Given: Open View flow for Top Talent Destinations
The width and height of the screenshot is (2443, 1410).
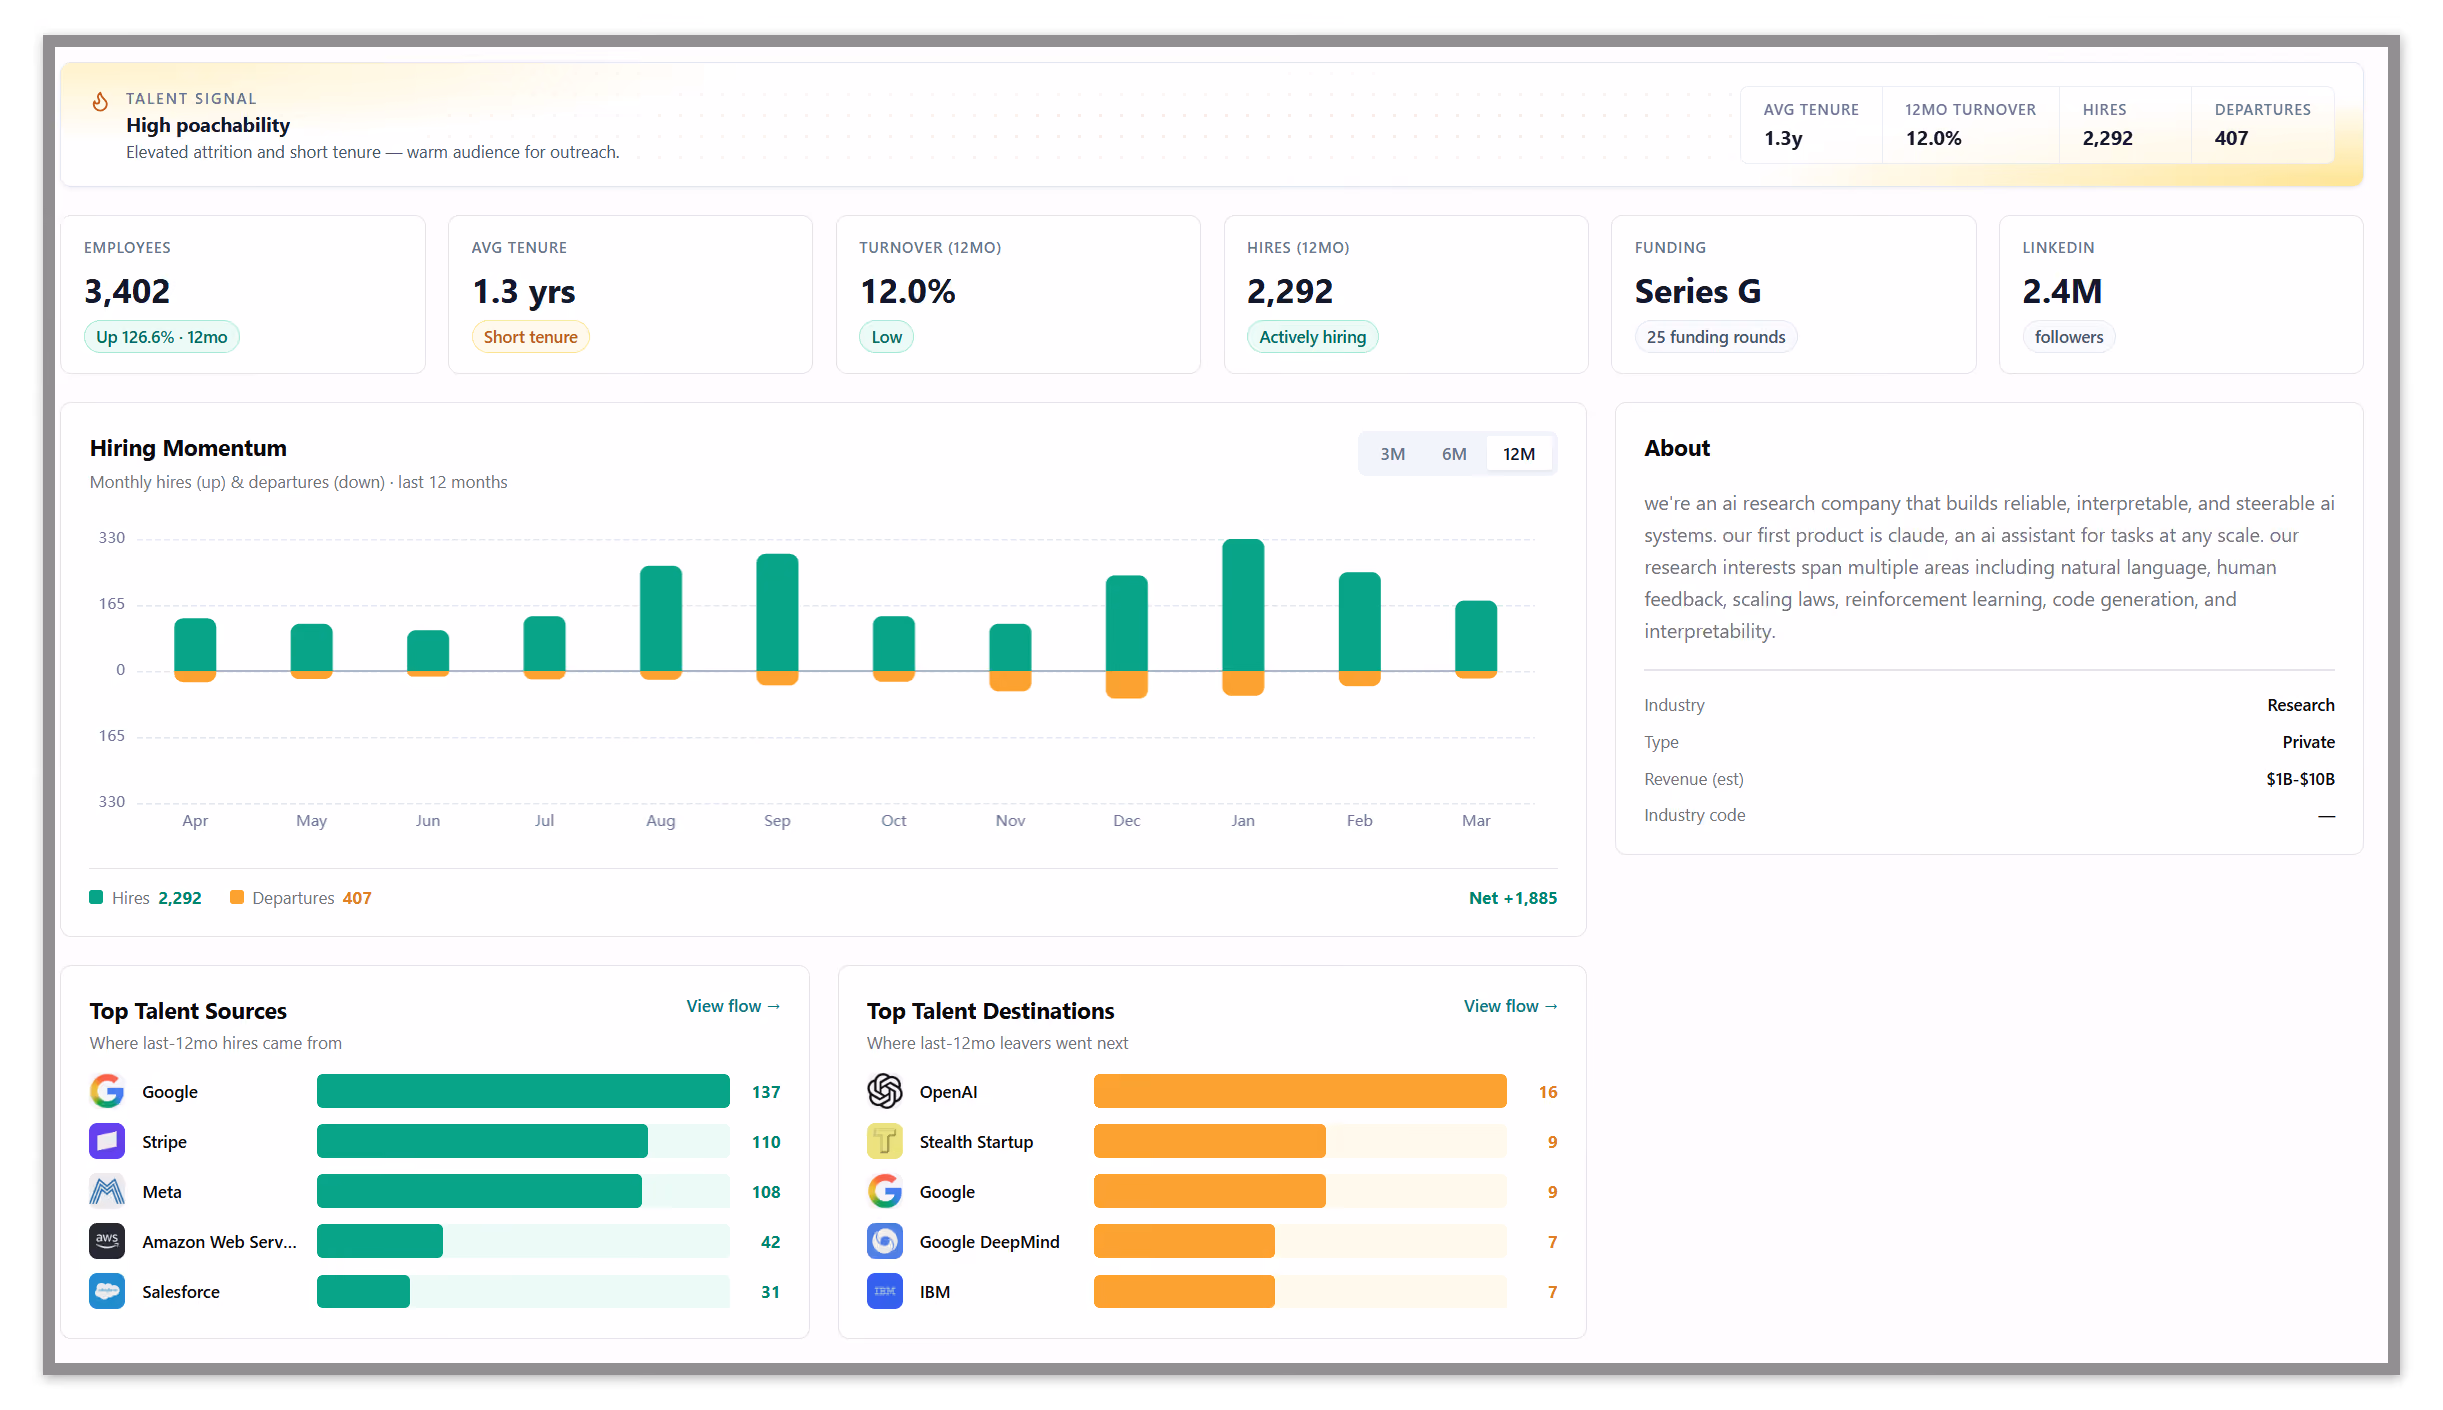Looking at the screenshot, I should (1511, 1006).
